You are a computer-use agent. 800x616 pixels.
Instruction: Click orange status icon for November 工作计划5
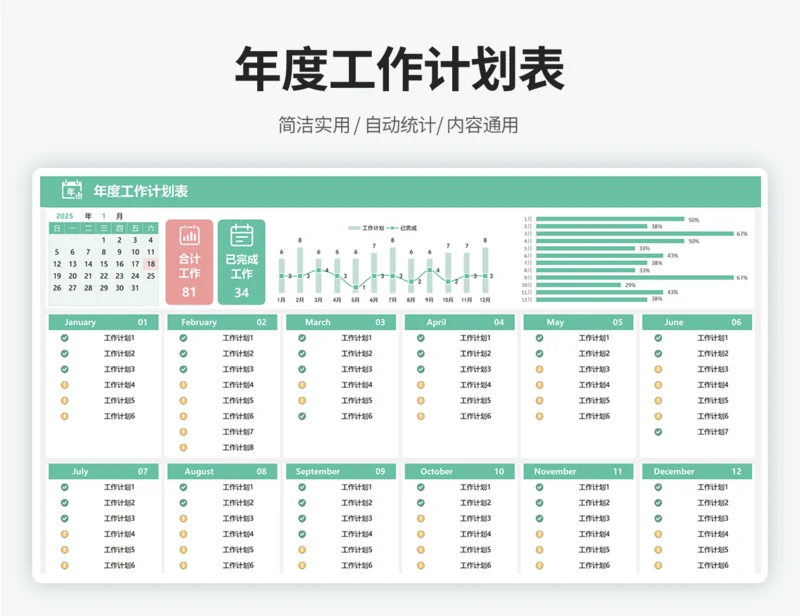tap(539, 550)
